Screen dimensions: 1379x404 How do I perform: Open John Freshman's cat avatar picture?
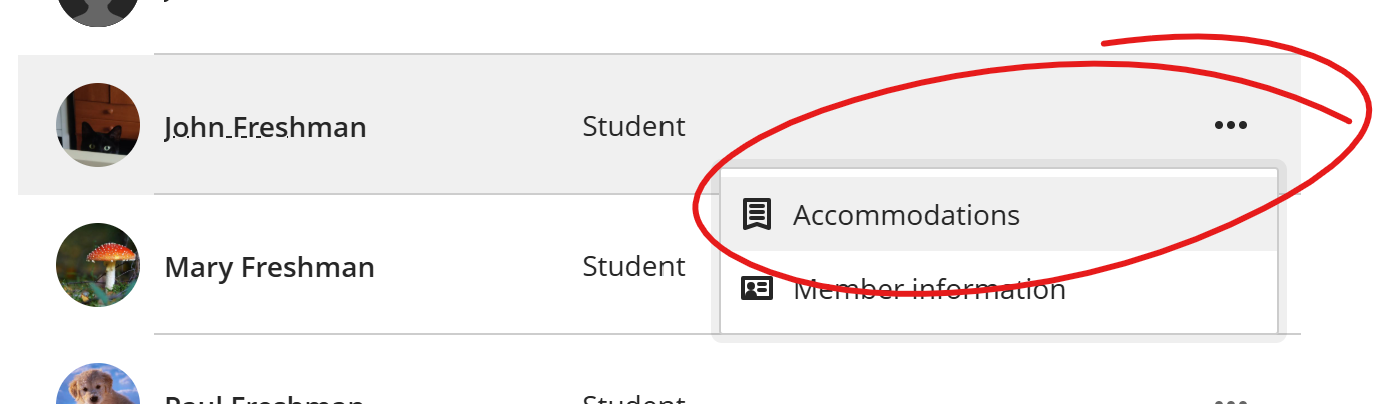pyautogui.click(x=97, y=125)
